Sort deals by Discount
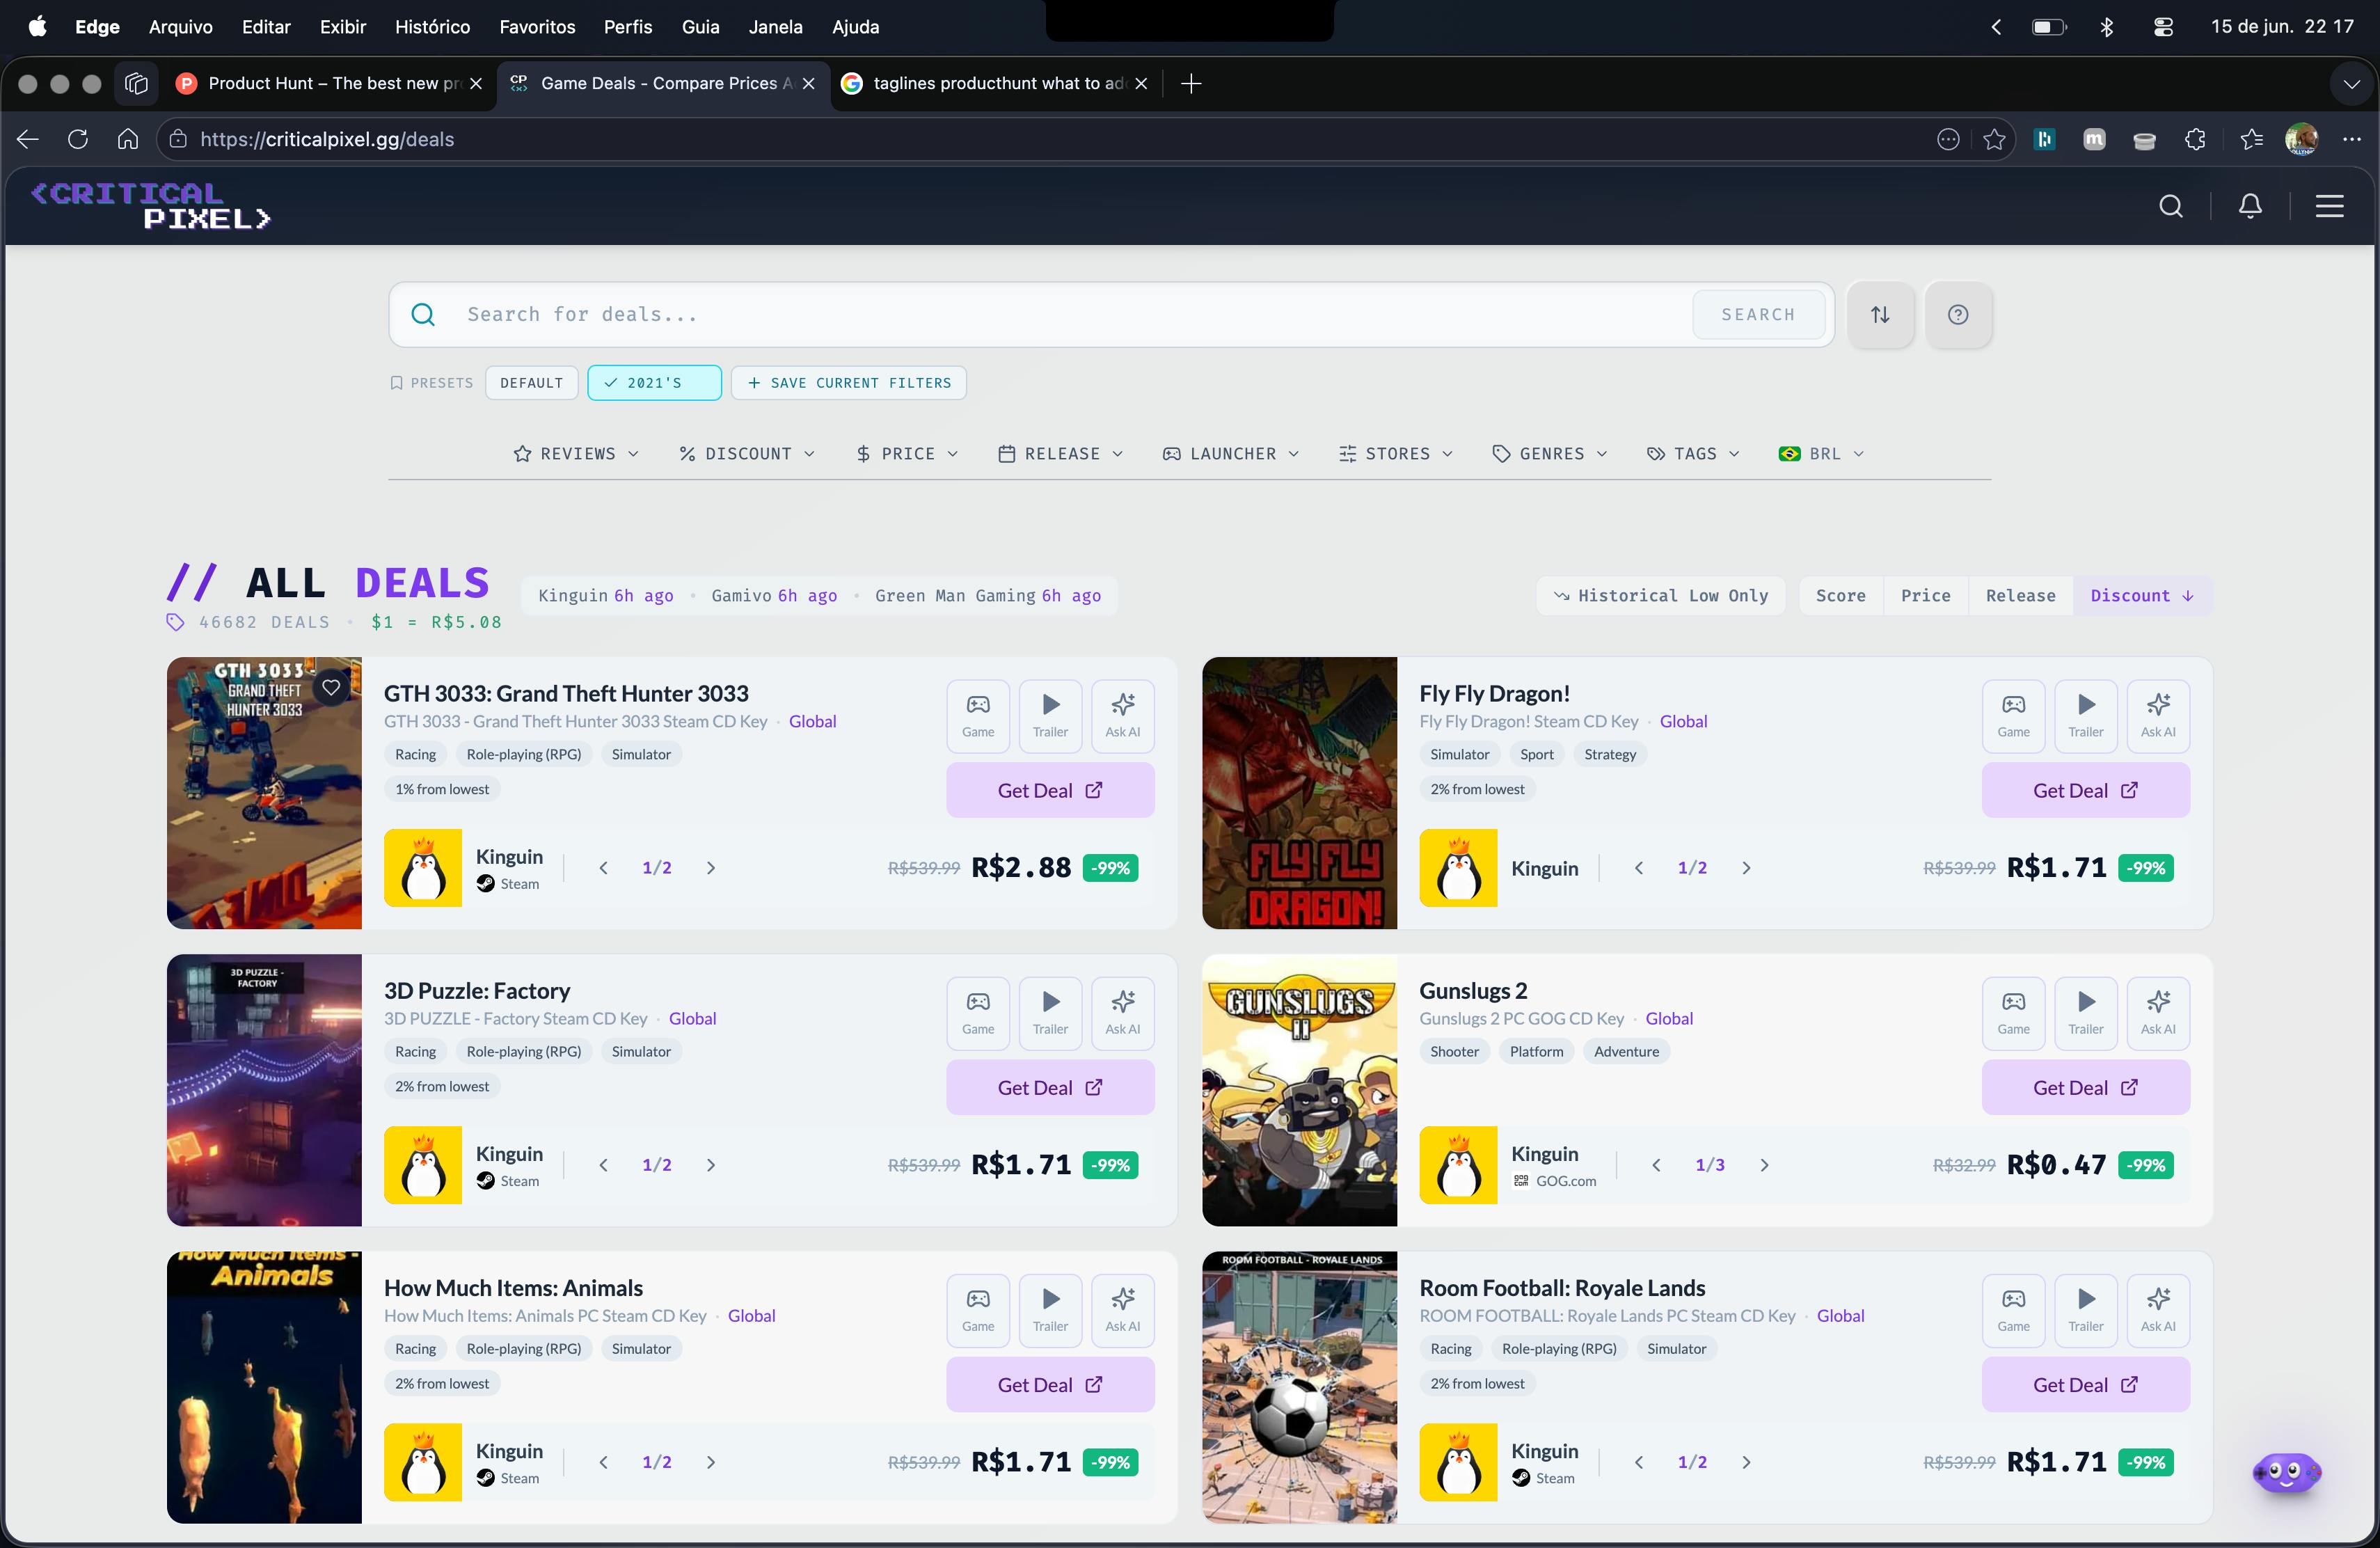This screenshot has height=1548, width=2380. [x=2141, y=595]
